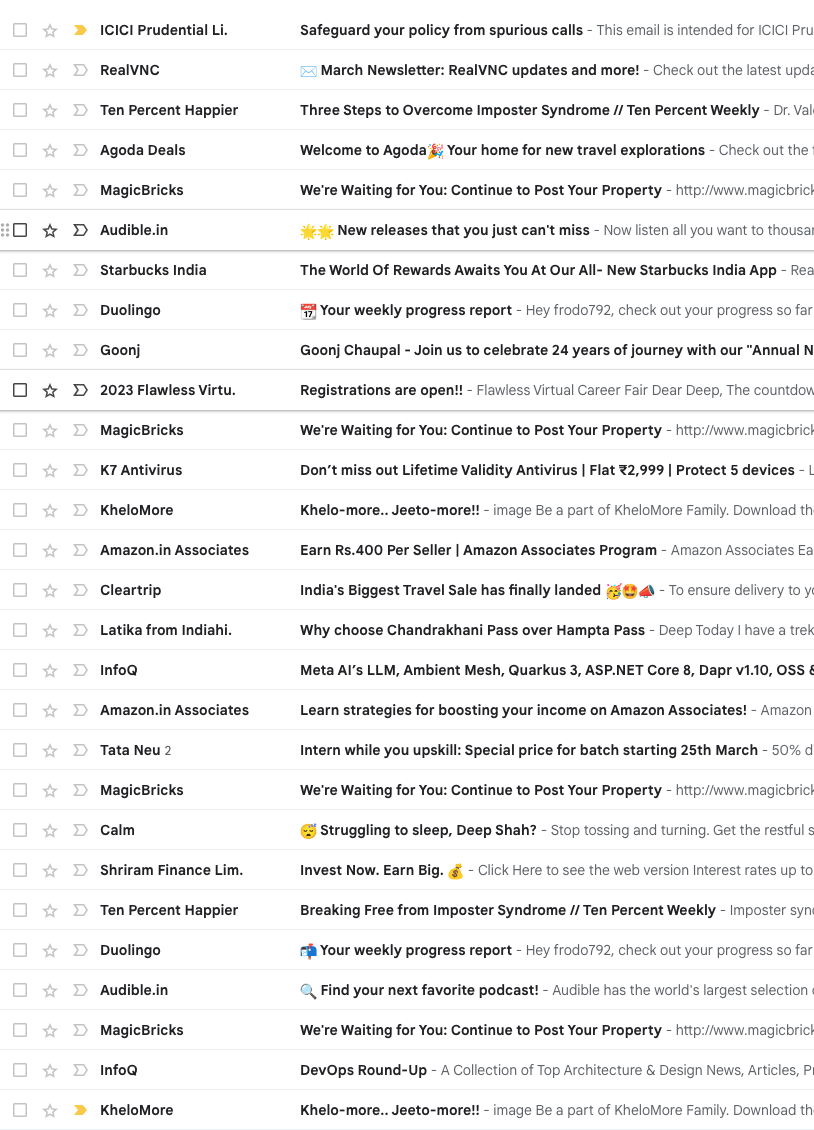Select the Agoda Deals email checkbox
This screenshot has height=1130, width=814.
click(20, 150)
